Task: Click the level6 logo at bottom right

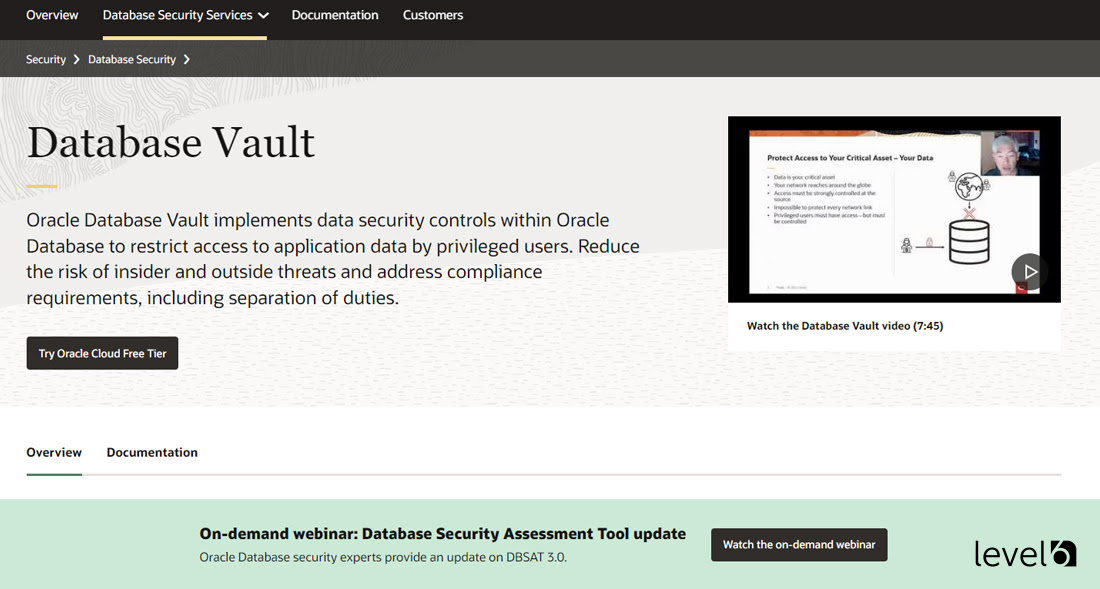Action: (1024, 552)
